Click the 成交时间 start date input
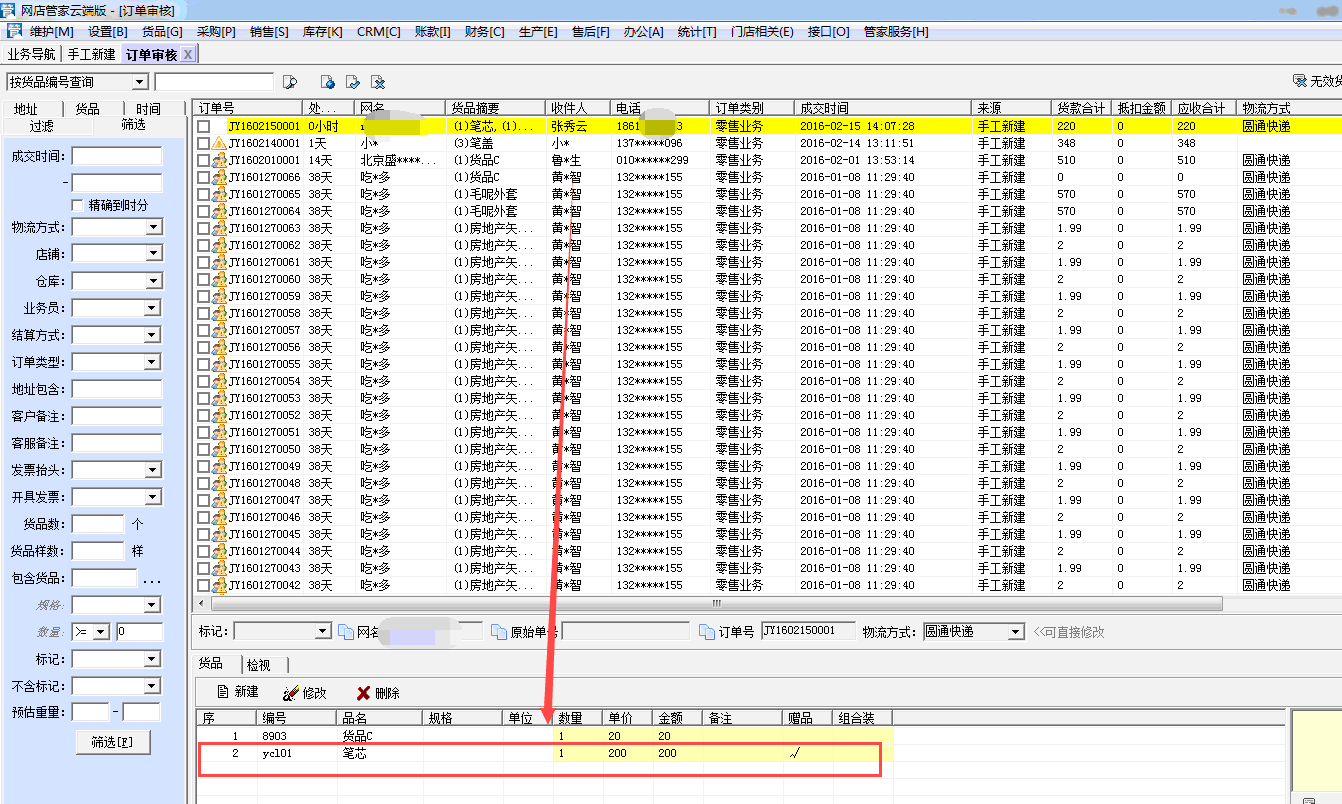Viewport: 1342px width, 804px height. (x=117, y=156)
